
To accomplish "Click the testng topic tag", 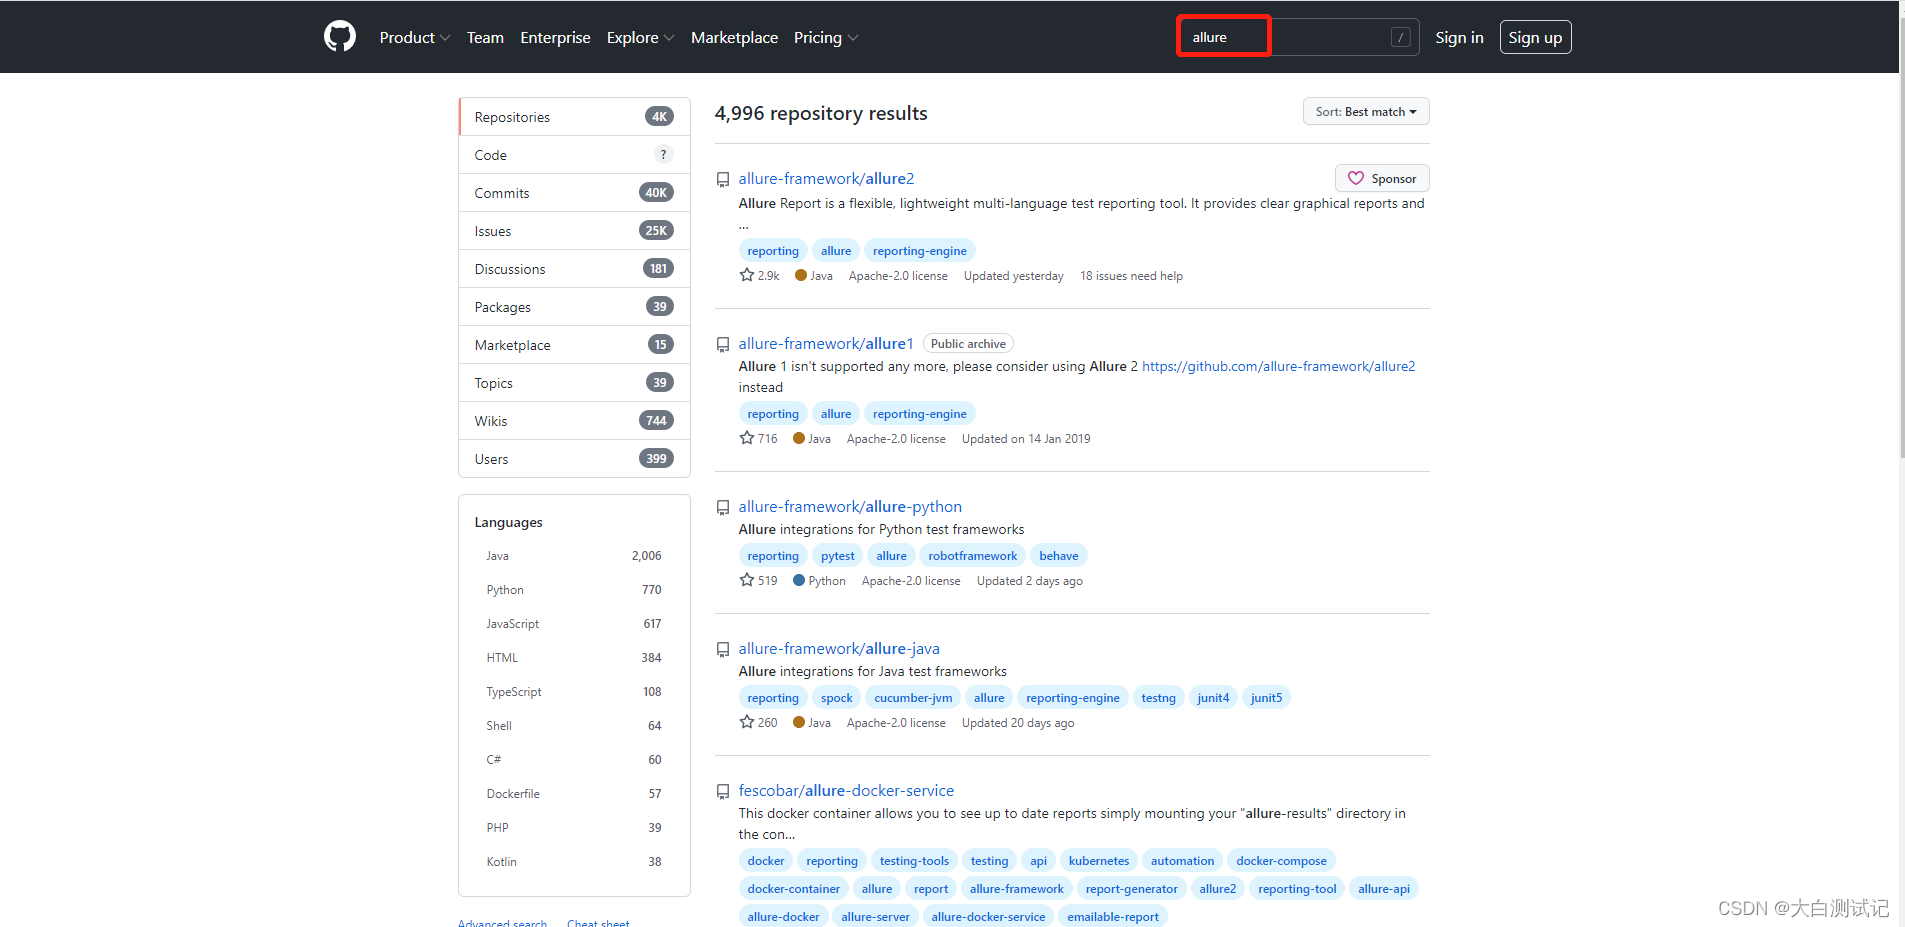I will click(x=1158, y=698).
